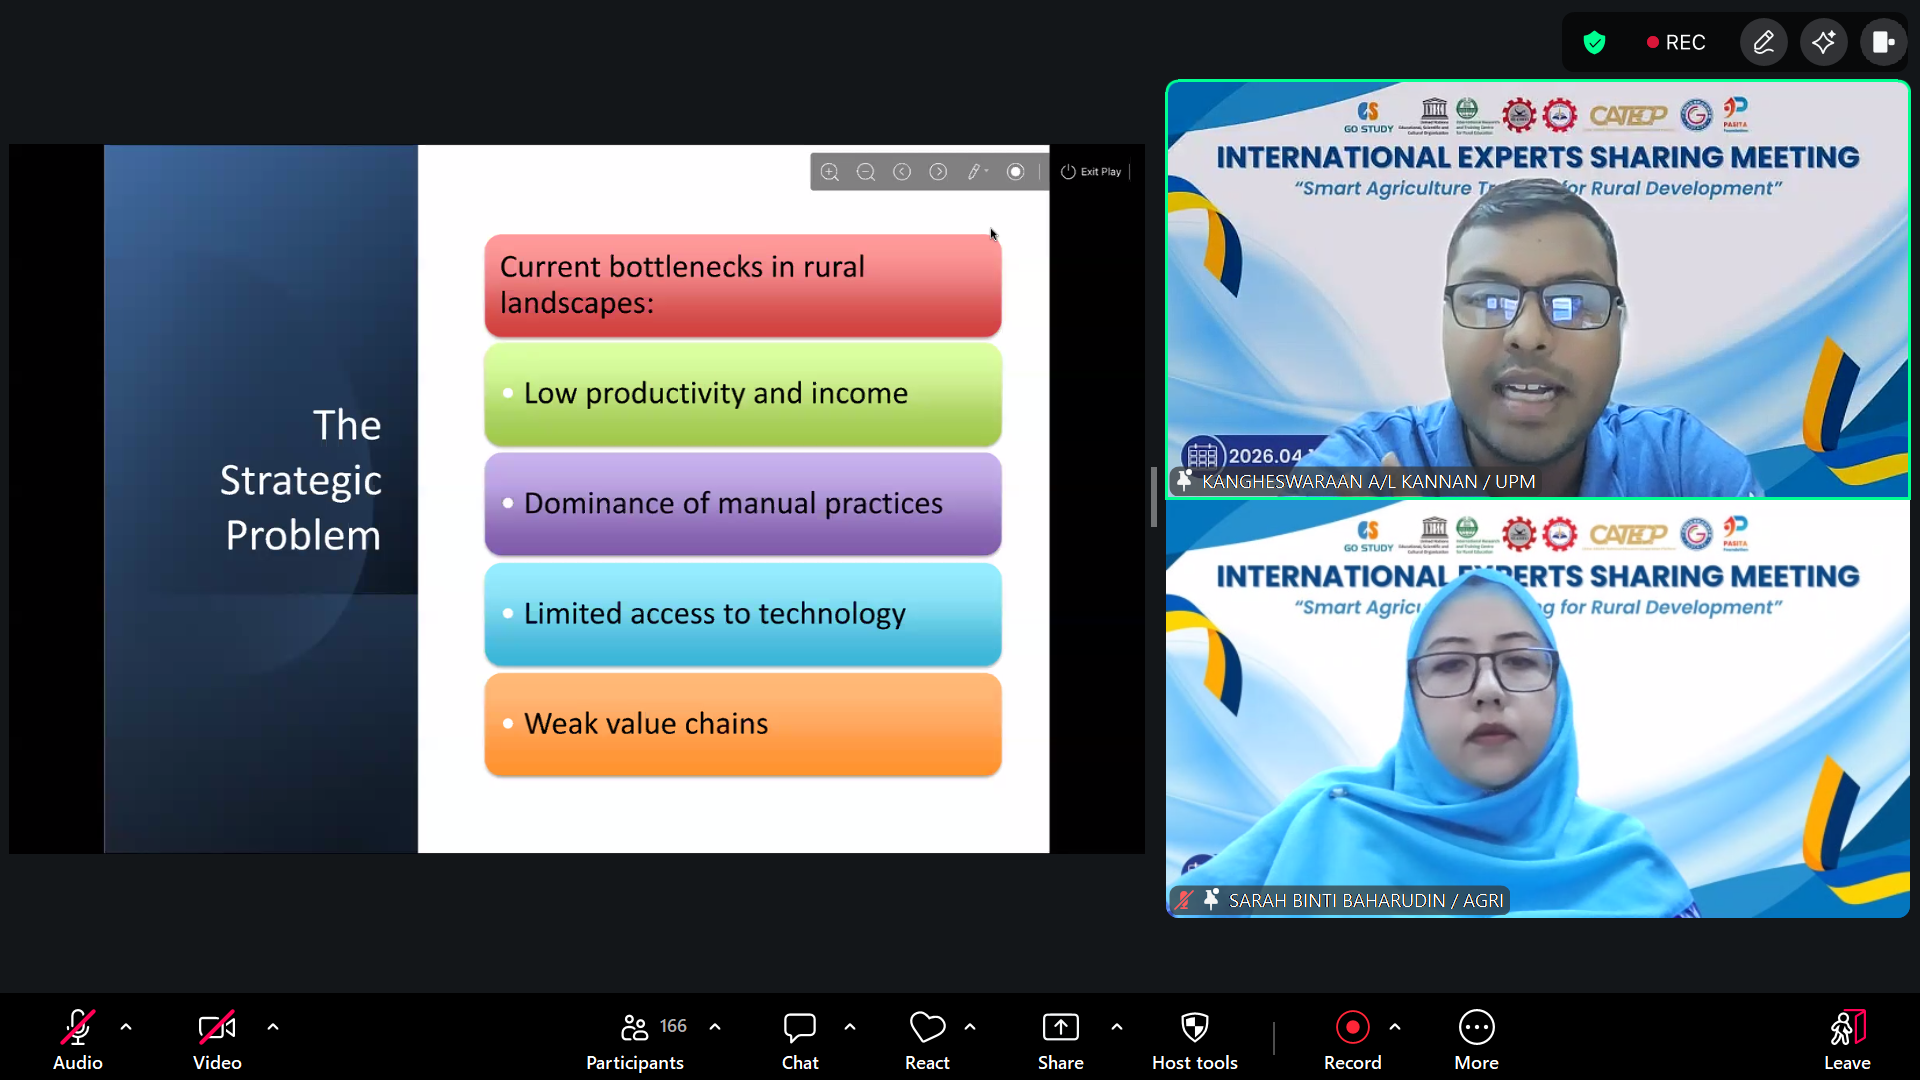Go to next slide arrow

938,172
